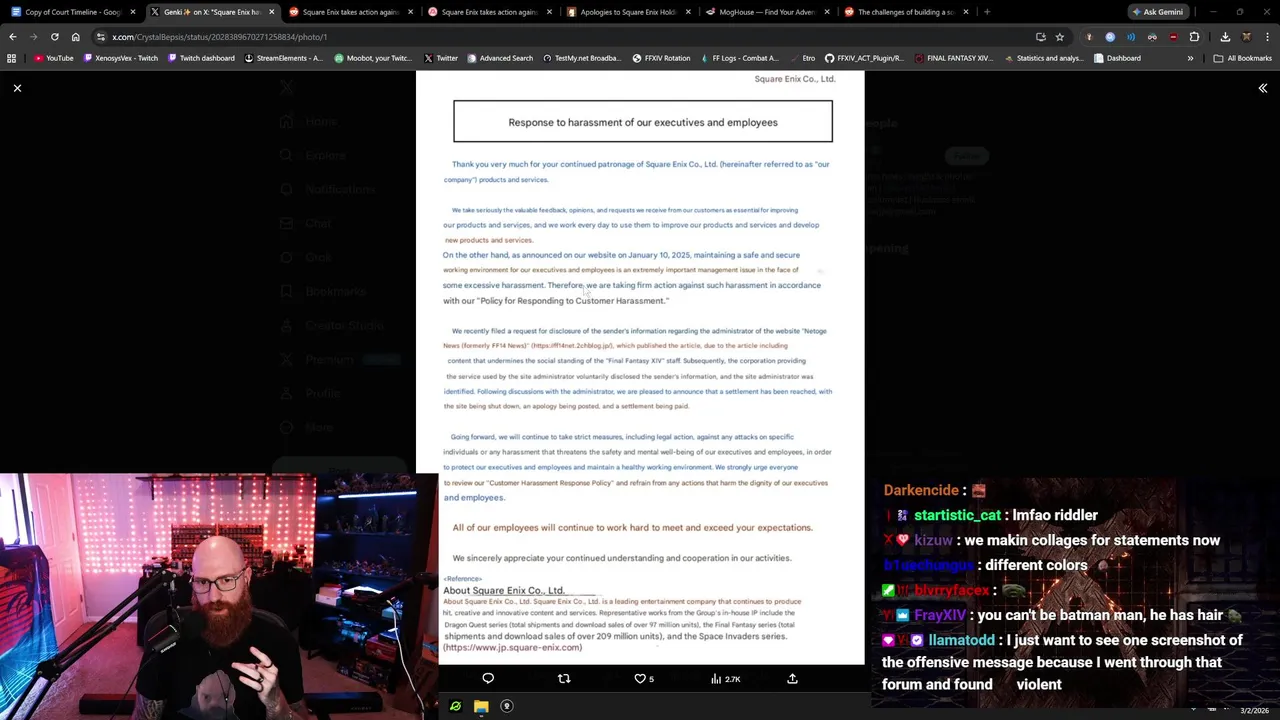Click the repost icon under the photo
The image size is (1280, 720).
click(564, 679)
